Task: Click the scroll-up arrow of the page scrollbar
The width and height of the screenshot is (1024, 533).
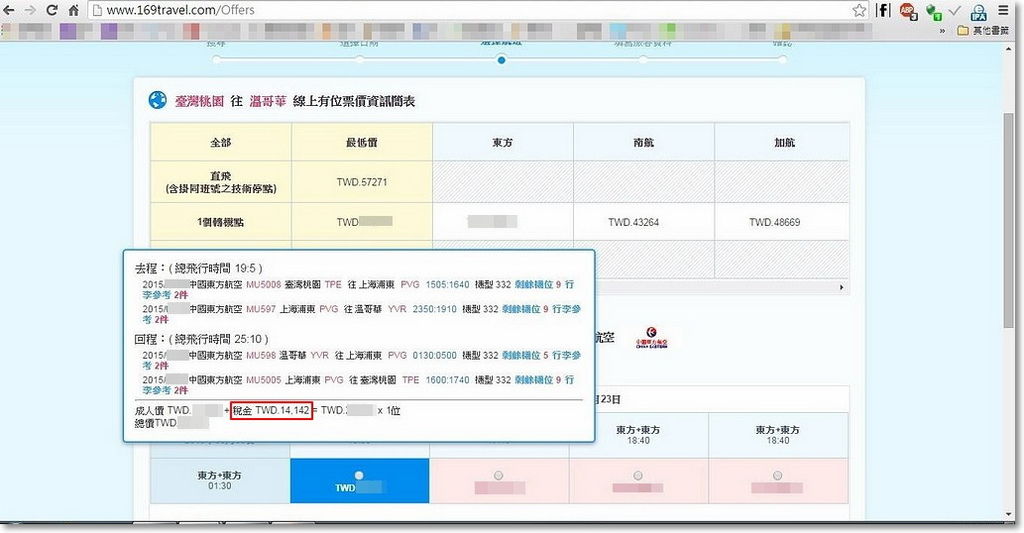Action: (x=1008, y=49)
